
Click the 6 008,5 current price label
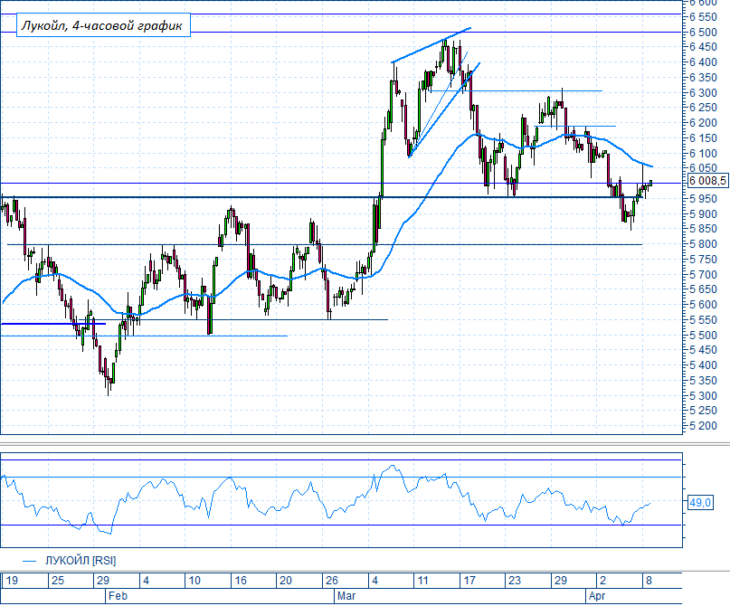pos(706,181)
